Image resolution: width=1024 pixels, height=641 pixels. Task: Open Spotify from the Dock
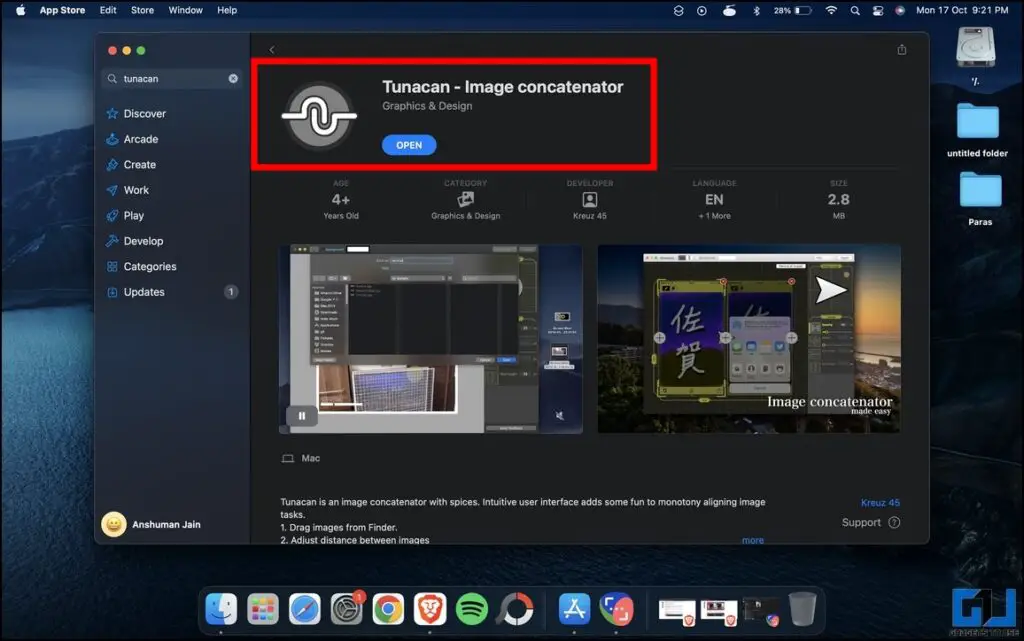point(470,607)
